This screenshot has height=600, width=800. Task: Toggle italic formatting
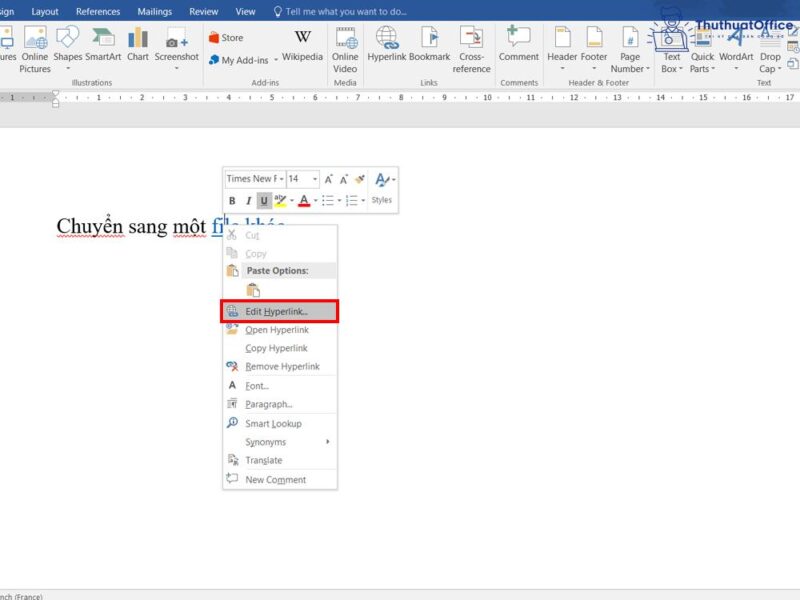pos(248,200)
